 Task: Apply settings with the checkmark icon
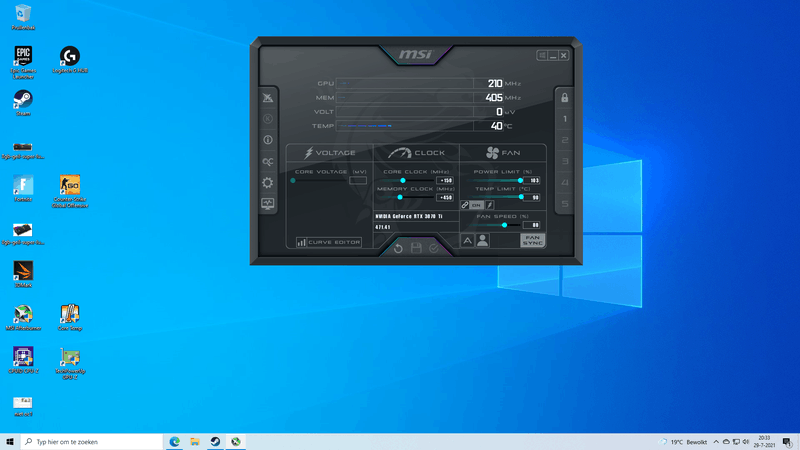click(x=434, y=248)
